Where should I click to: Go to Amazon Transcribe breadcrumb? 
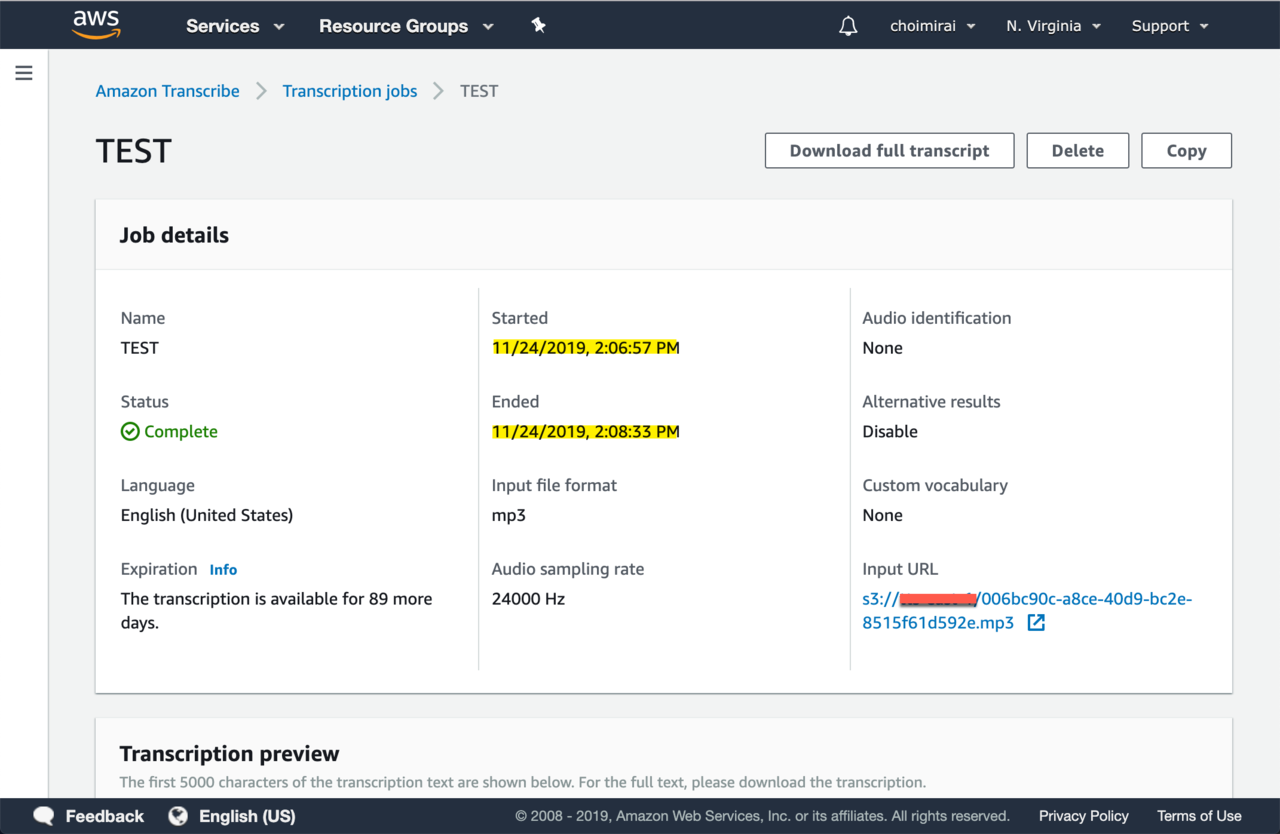click(167, 91)
